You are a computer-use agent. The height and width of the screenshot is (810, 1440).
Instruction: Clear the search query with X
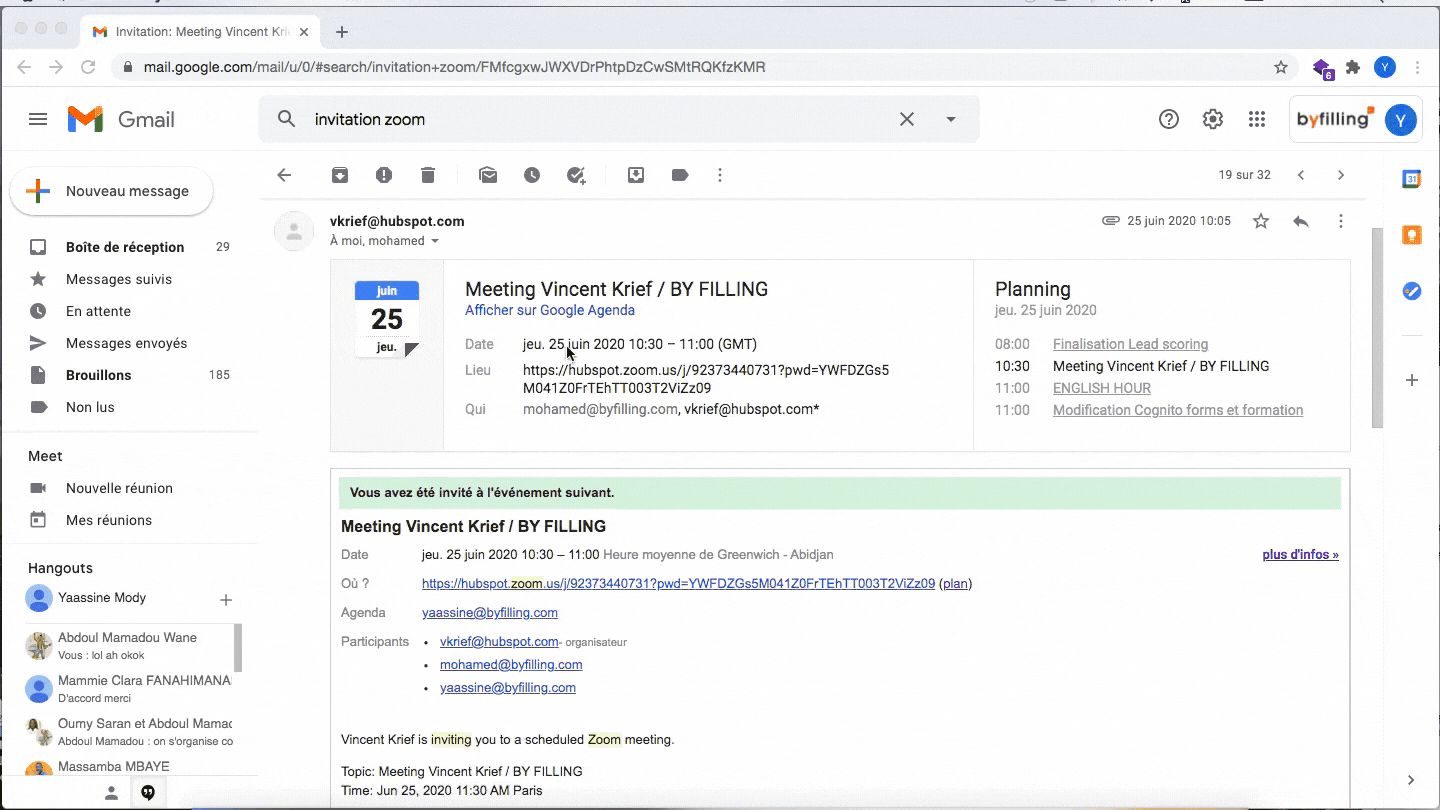[907, 119]
